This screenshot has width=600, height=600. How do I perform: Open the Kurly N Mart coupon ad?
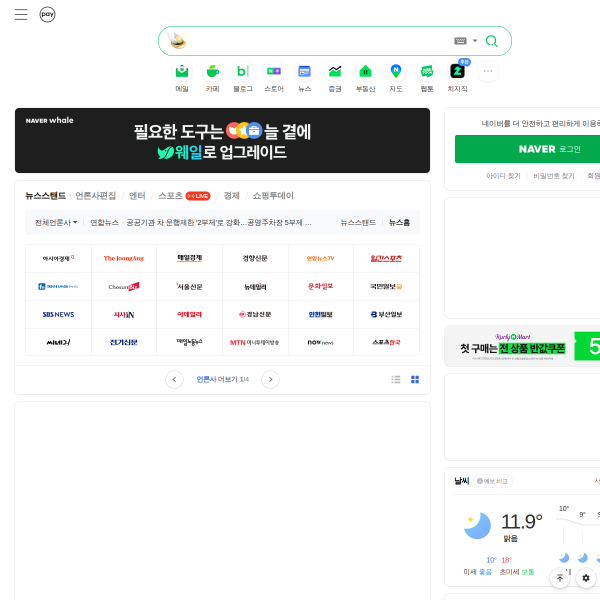(522, 346)
